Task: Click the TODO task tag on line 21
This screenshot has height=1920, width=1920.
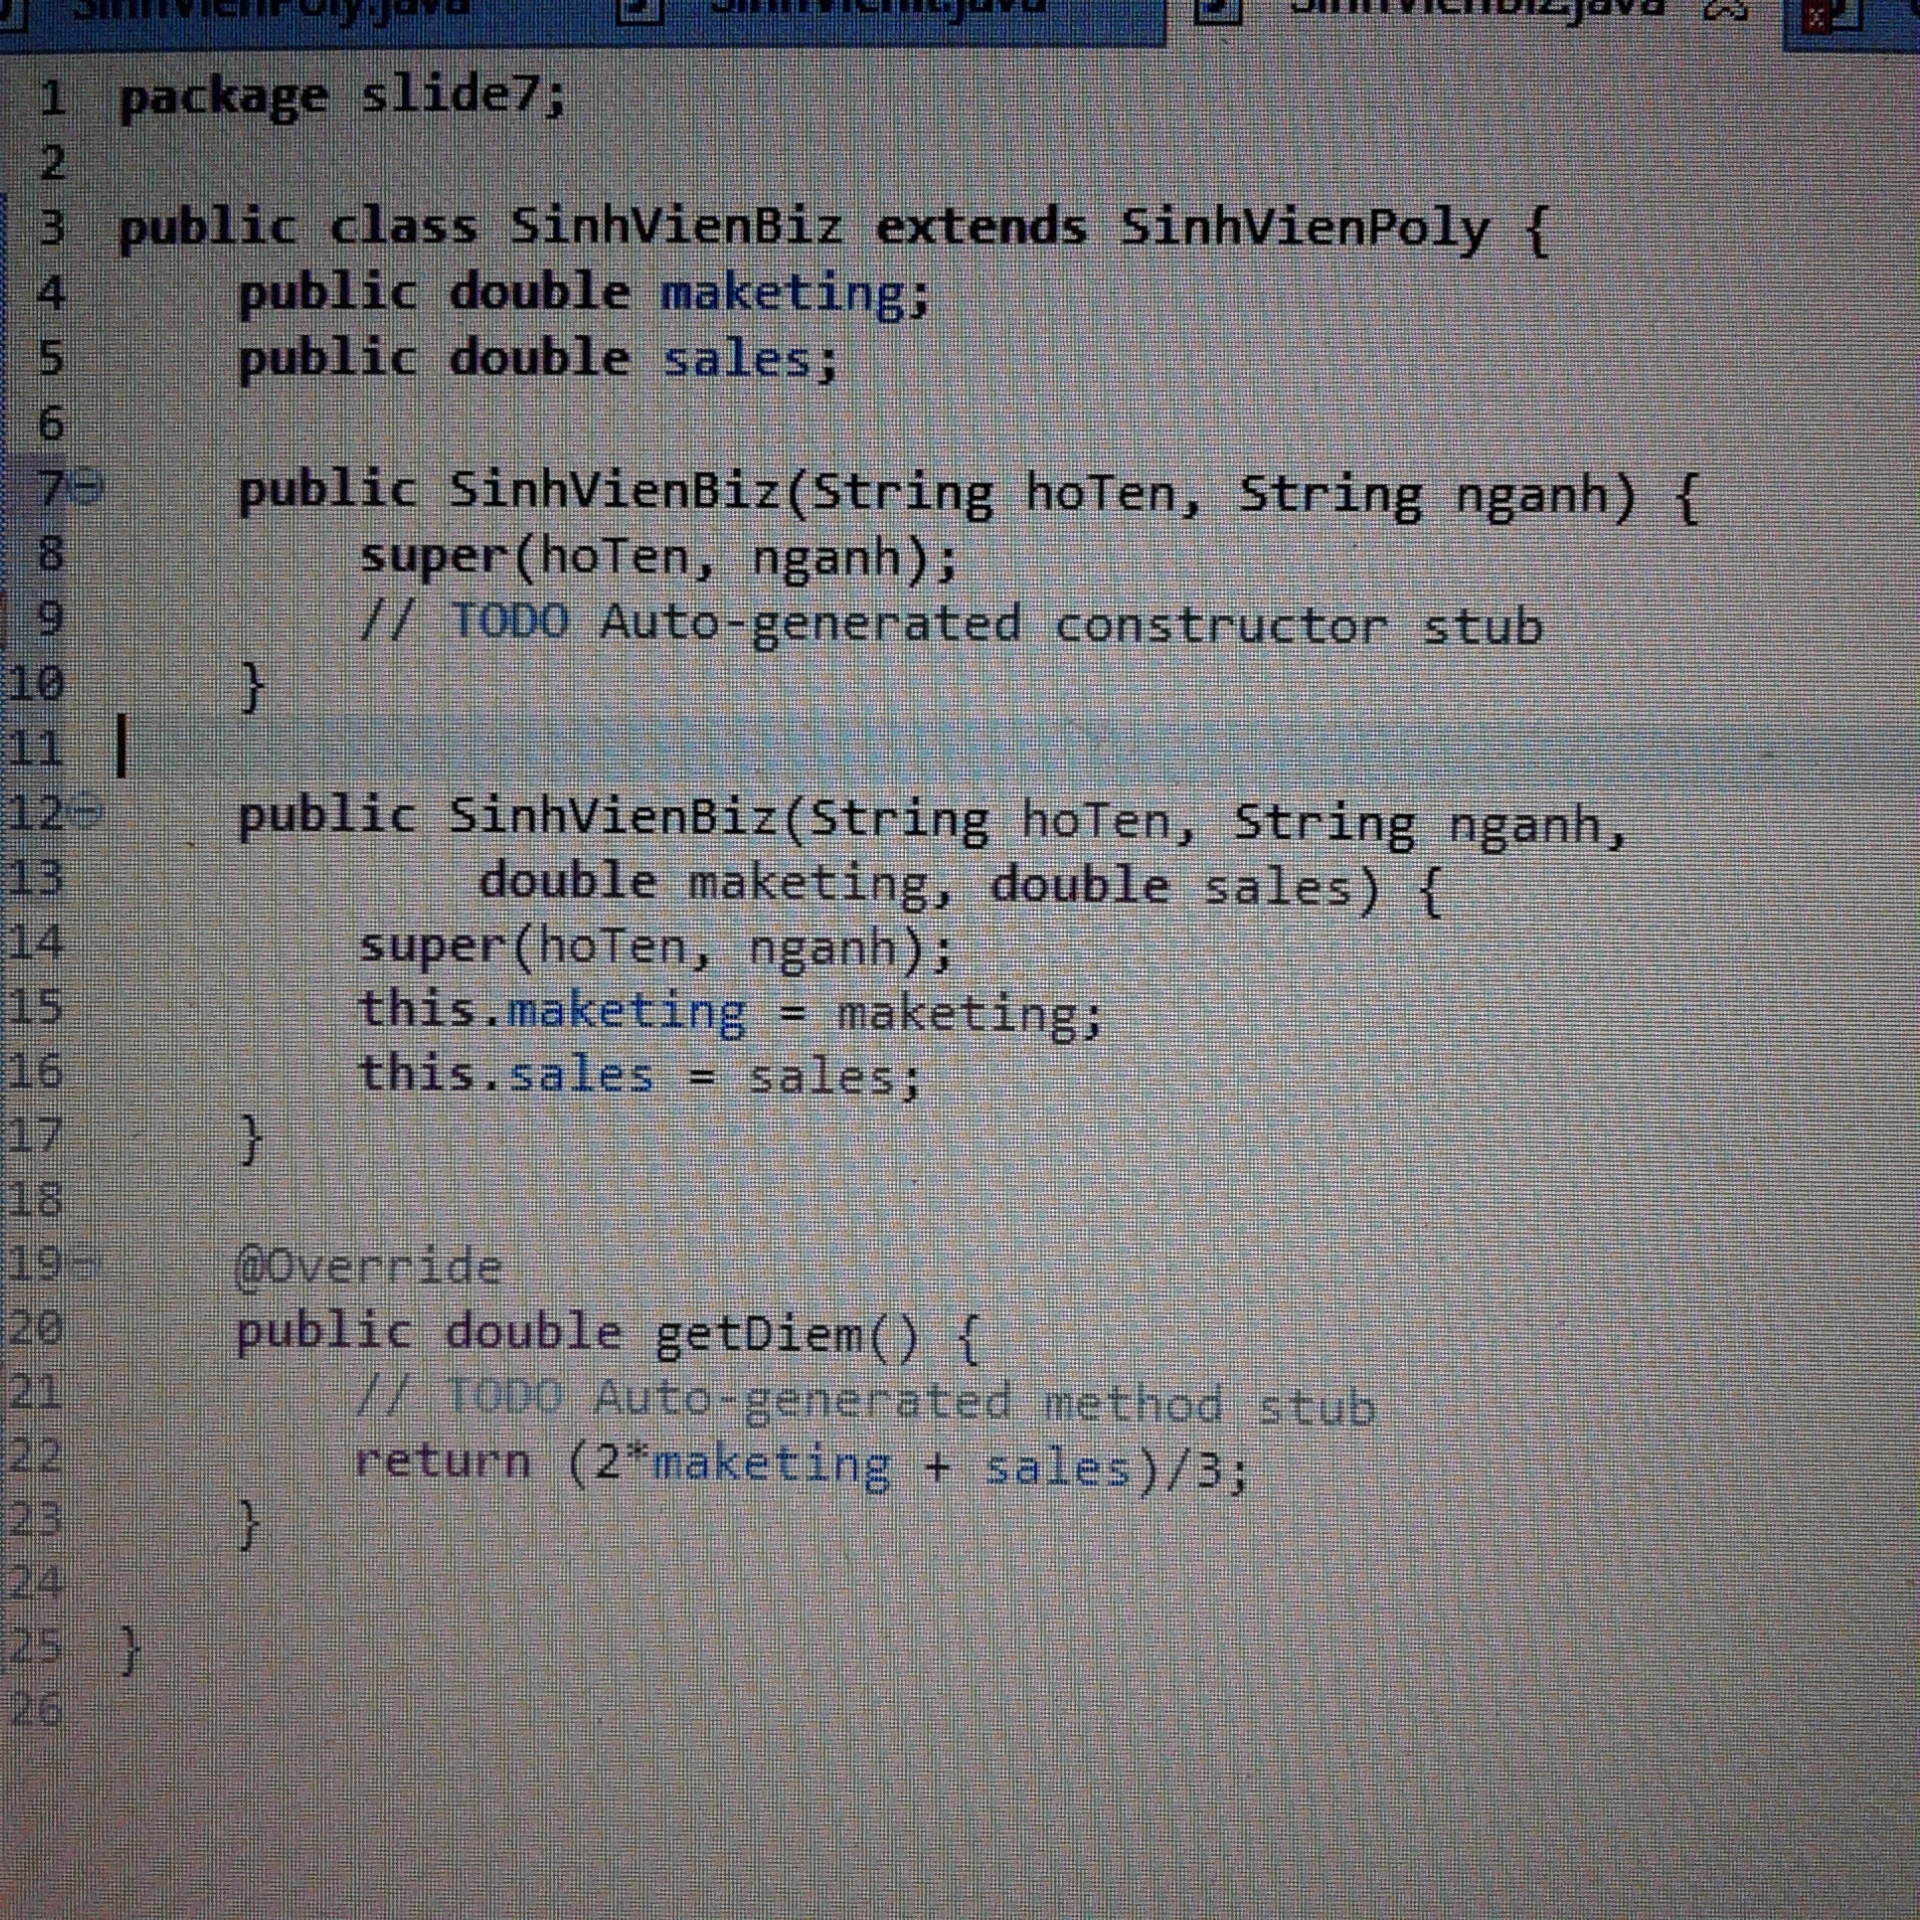Action: pyautogui.click(x=504, y=1395)
